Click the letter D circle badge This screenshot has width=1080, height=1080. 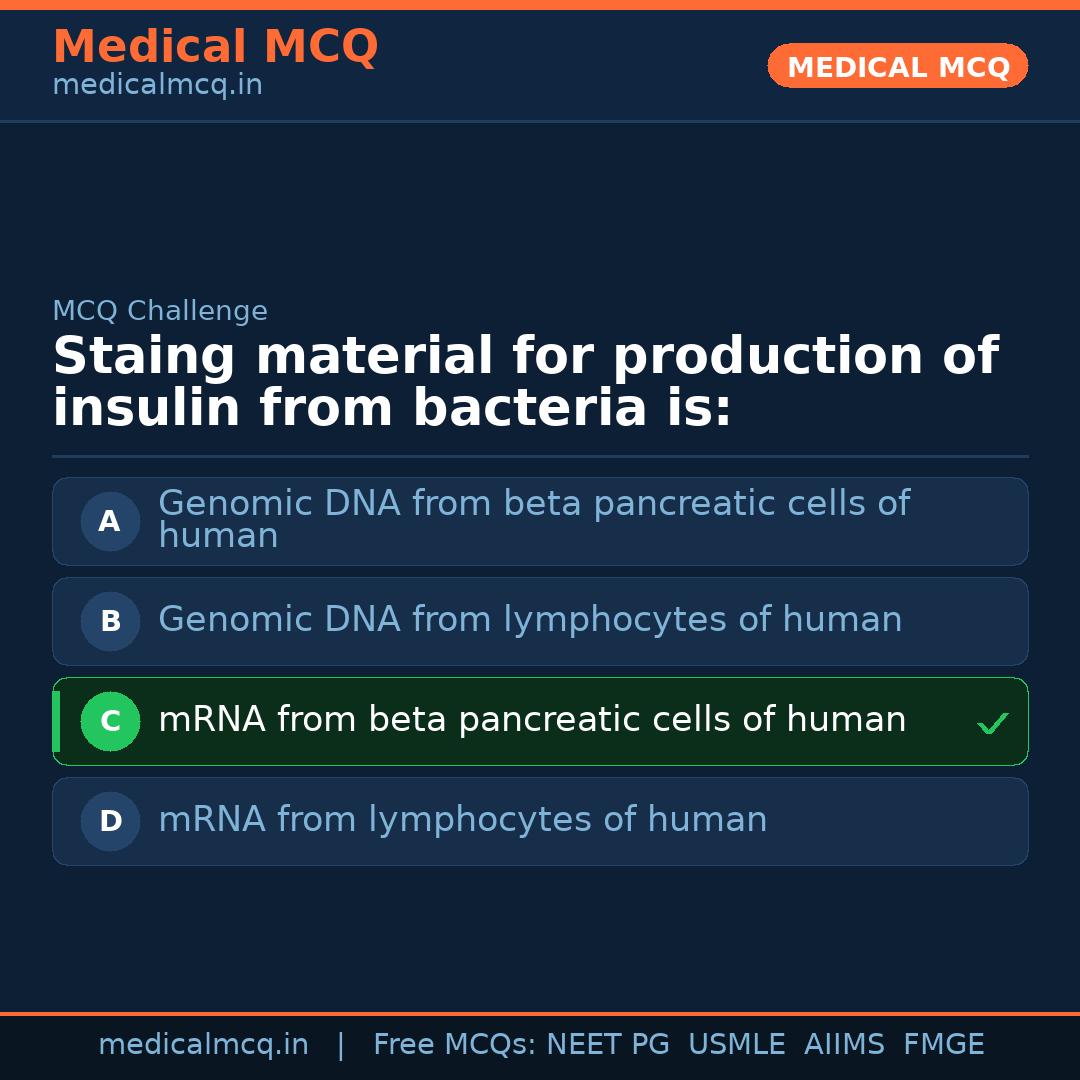[110, 821]
